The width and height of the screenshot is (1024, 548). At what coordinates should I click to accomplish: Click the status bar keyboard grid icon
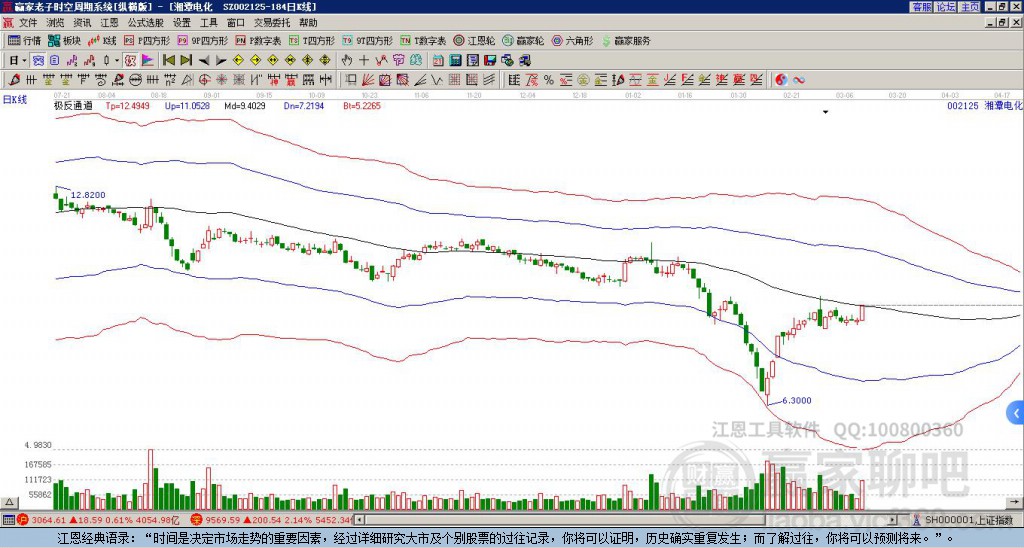point(8,520)
